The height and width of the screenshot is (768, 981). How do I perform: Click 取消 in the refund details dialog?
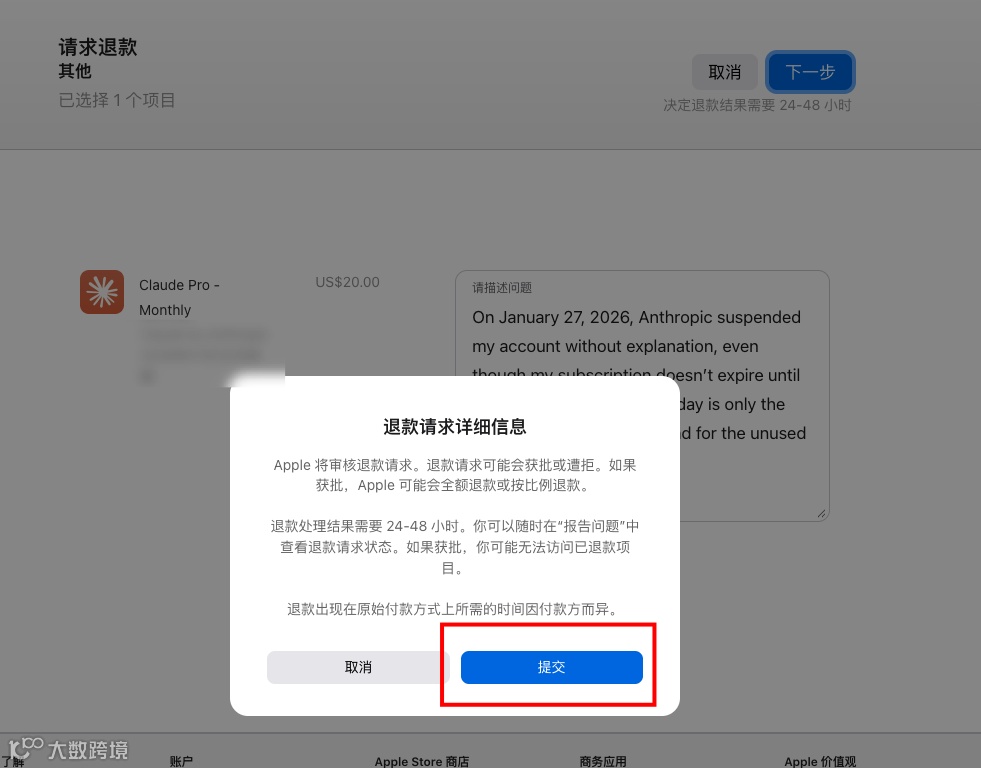(358, 667)
